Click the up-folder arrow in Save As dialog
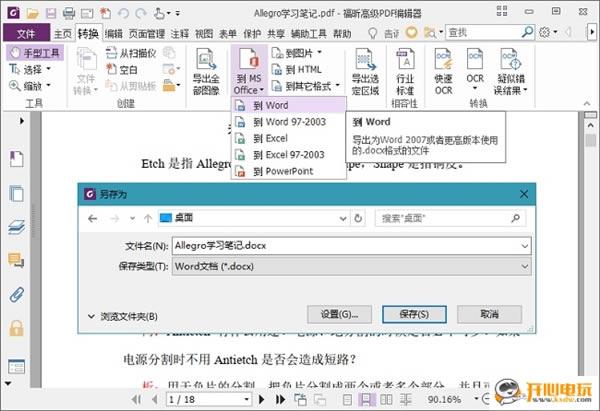600x411 pixels. [x=148, y=219]
